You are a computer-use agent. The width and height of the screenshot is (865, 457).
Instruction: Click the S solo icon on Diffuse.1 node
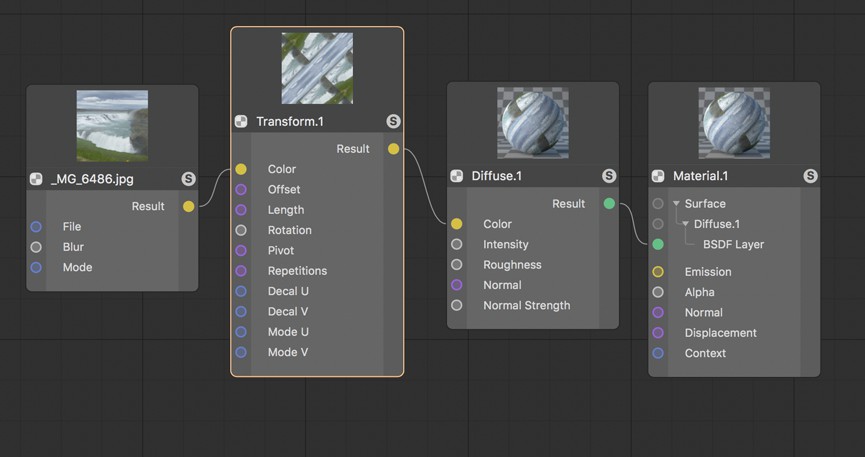pyautogui.click(x=609, y=176)
